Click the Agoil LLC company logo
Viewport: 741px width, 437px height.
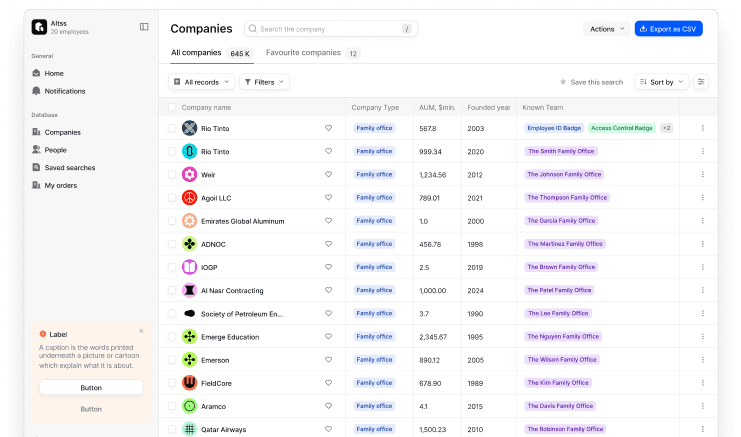190,197
